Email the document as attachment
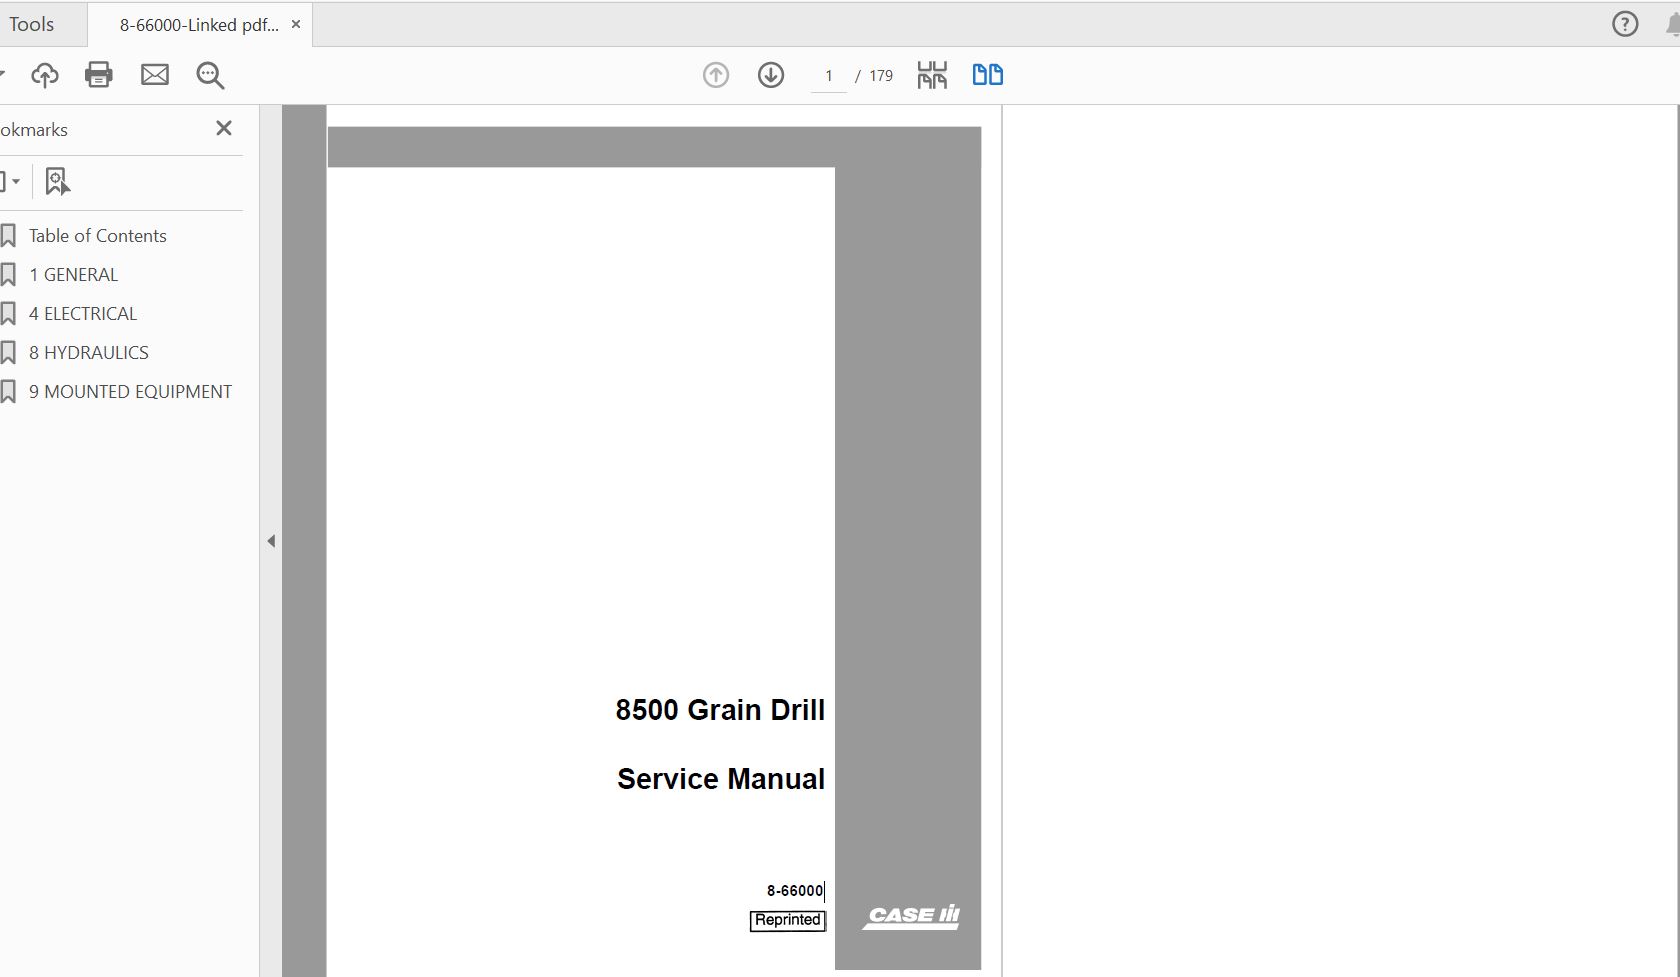Screen dimensions: 1680x977 click(x=154, y=74)
